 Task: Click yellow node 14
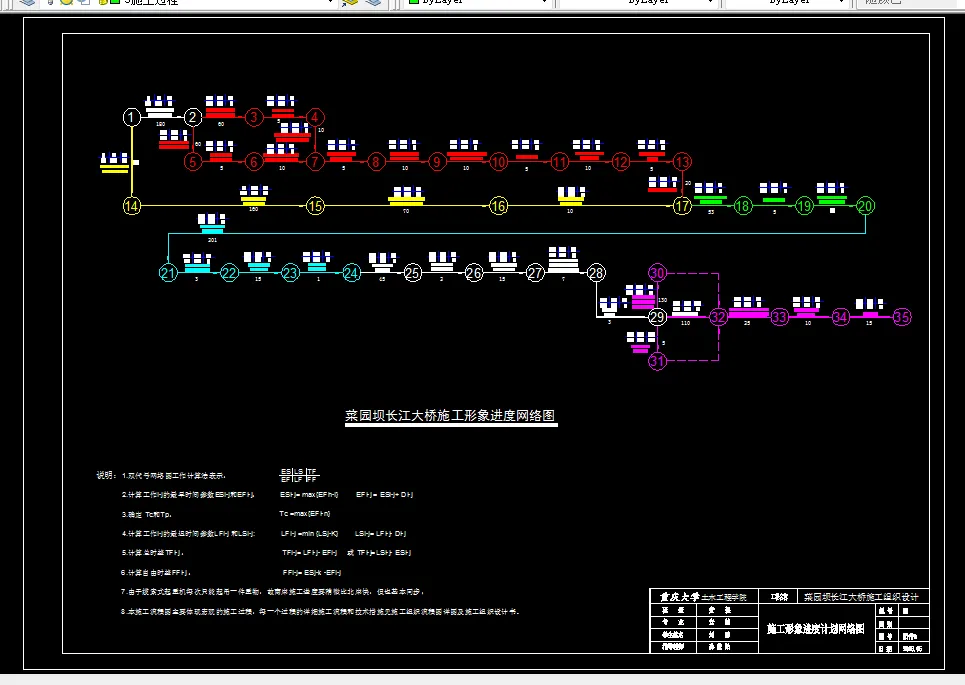[132, 206]
